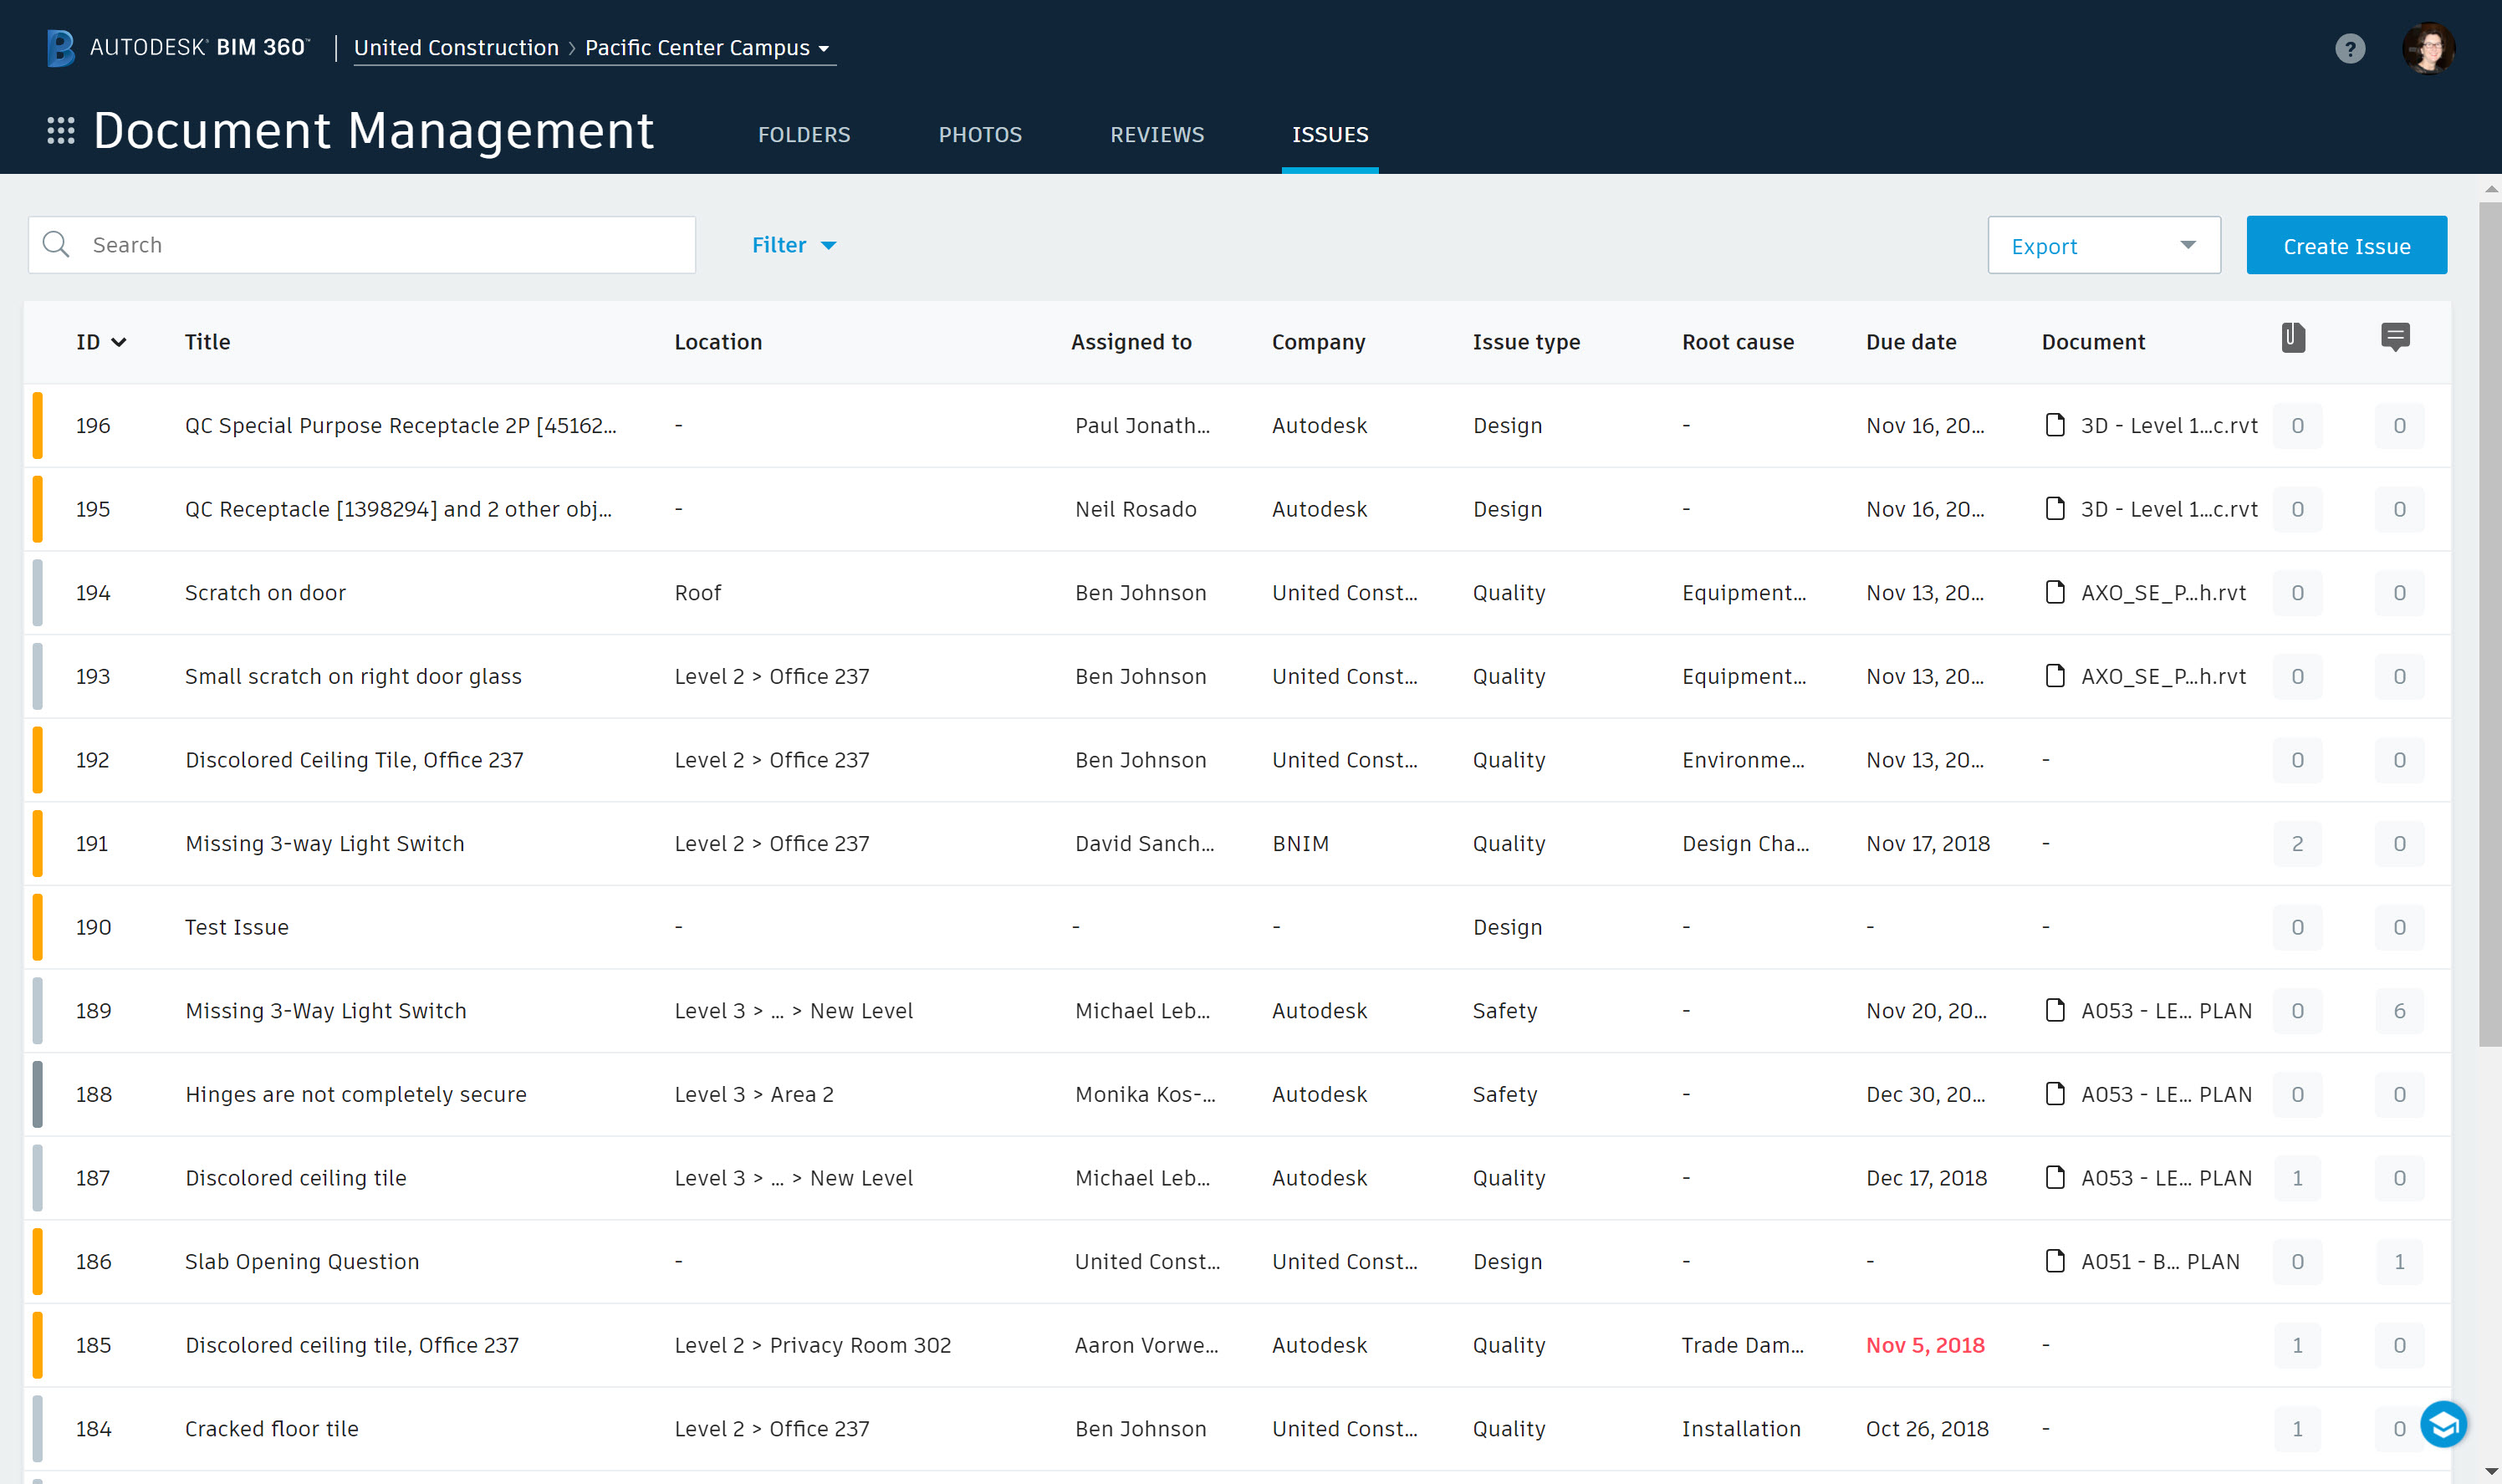Open the Export dropdown
The height and width of the screenshot is (1484, 2502).
pyautogui.click(x=2103, y=245)
